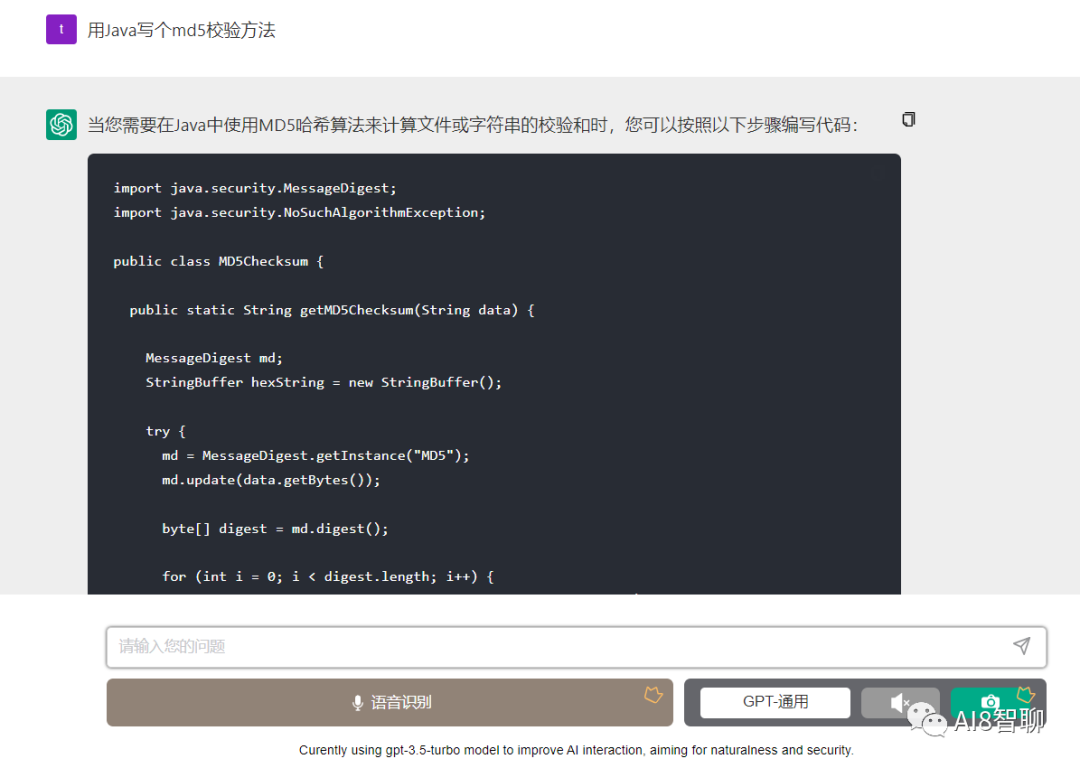Click the crown badge on the camera button
This screenshot has width=1080, height=768.
tap(1025, 694)
